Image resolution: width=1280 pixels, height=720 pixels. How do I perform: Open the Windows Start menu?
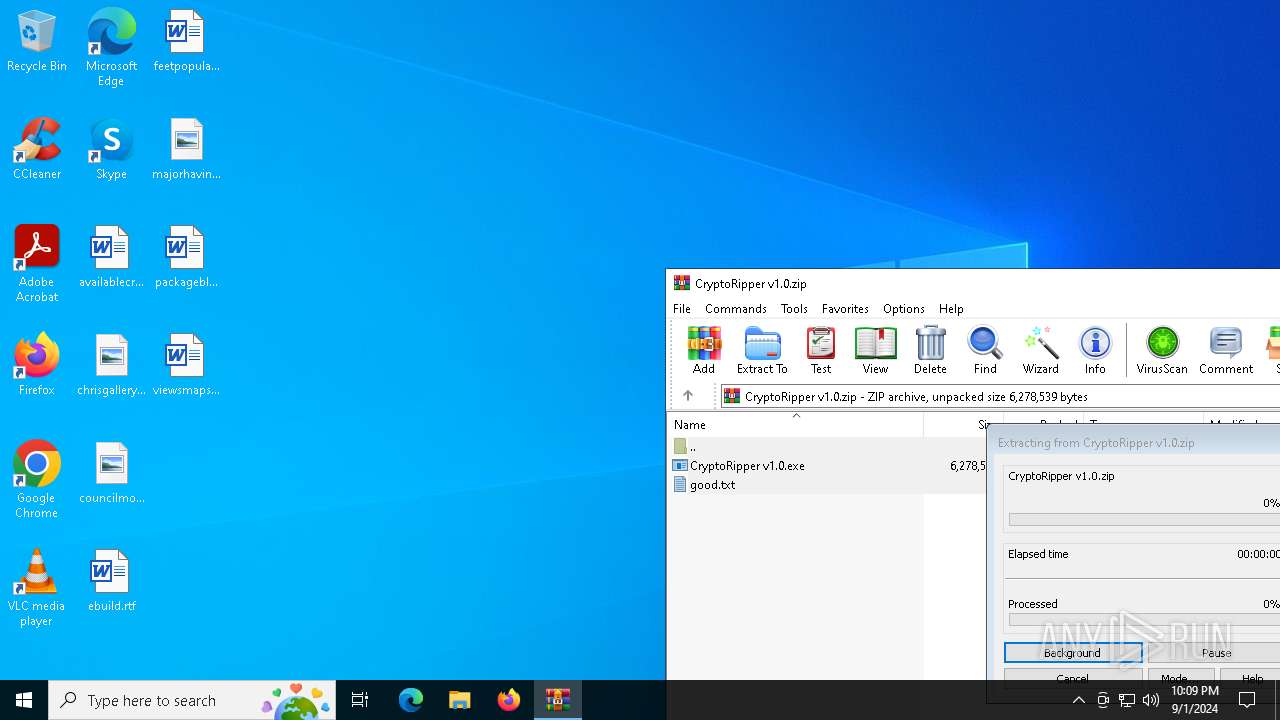click(24, 700)
